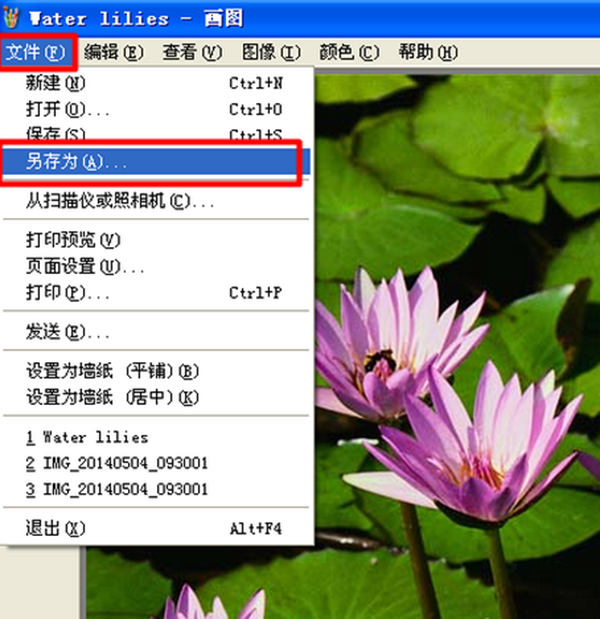Open recent file 2 IMG_20140504_093001
Screen dimensions: 600x619
click(156, 463)
